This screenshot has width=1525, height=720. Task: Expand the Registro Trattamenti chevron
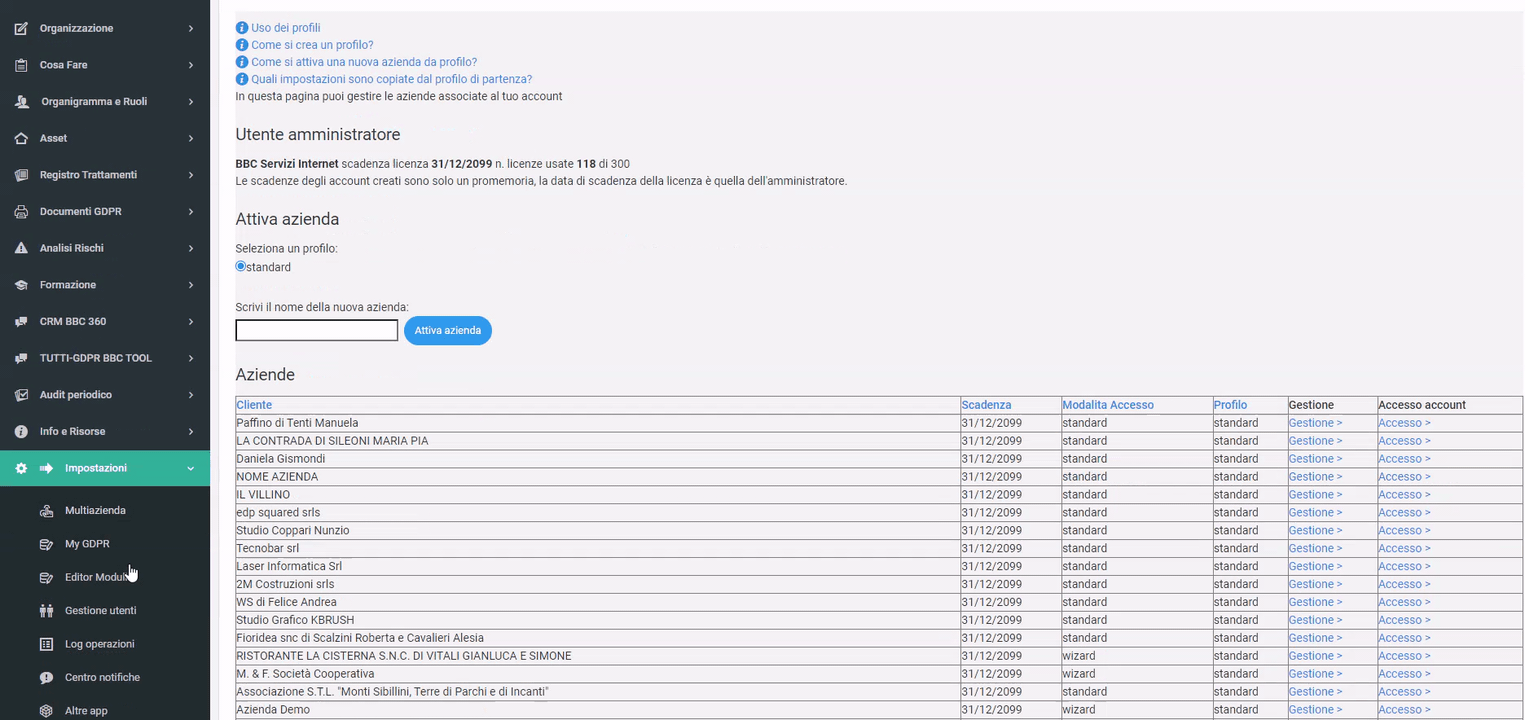[x=191, y=175]
